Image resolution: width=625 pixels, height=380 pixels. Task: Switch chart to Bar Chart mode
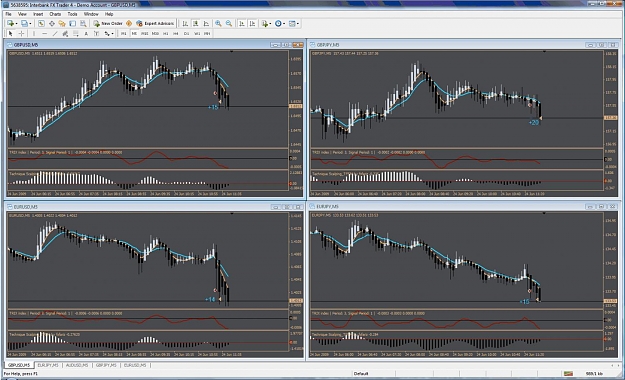point(185,24)
